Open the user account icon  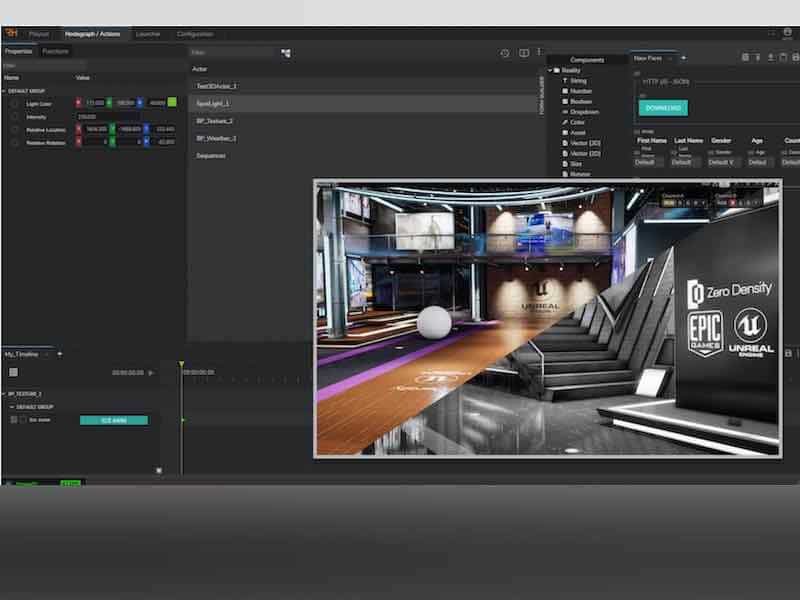pyautogui.click(x=787, y=32)
